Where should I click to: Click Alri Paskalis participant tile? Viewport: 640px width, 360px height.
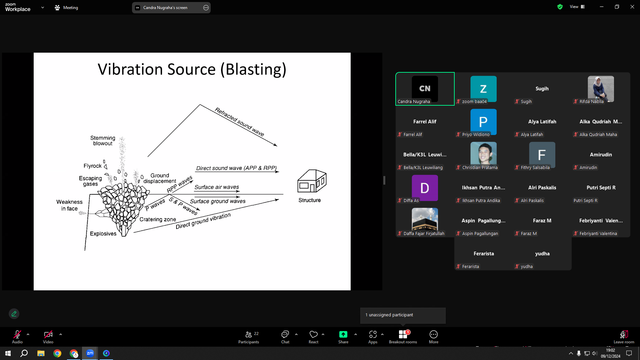(542, 188)
